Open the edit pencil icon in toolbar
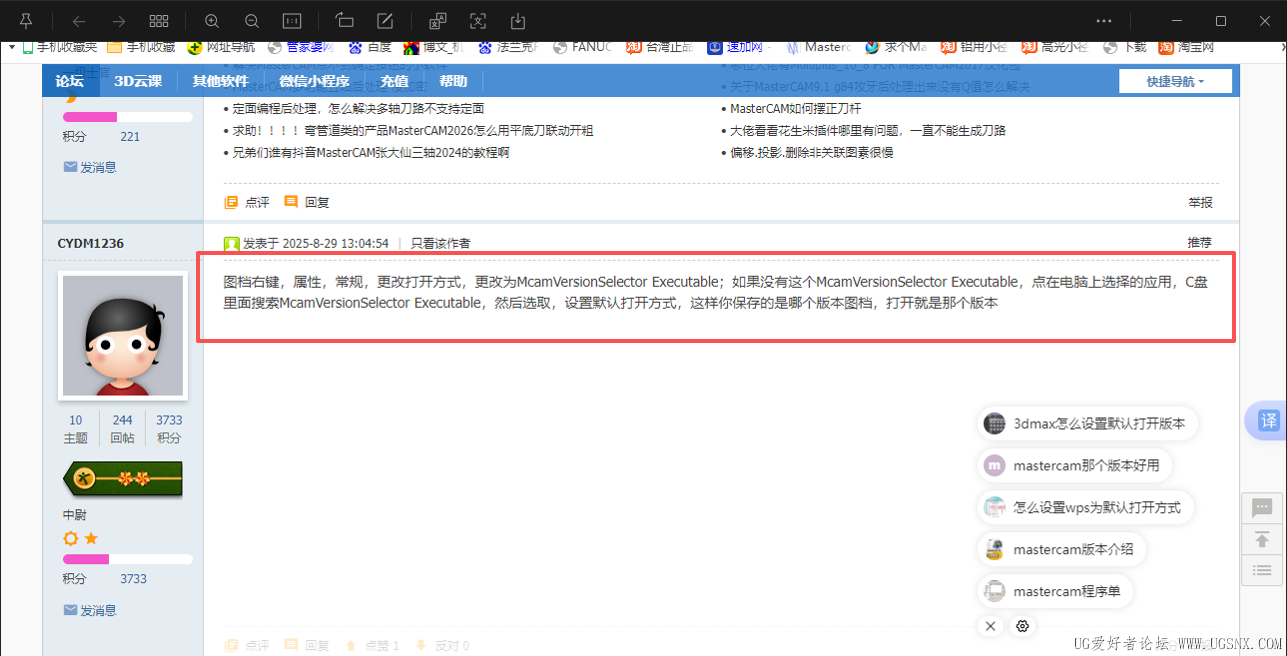This screenshot has height=656, width=1287. (385, 20)
